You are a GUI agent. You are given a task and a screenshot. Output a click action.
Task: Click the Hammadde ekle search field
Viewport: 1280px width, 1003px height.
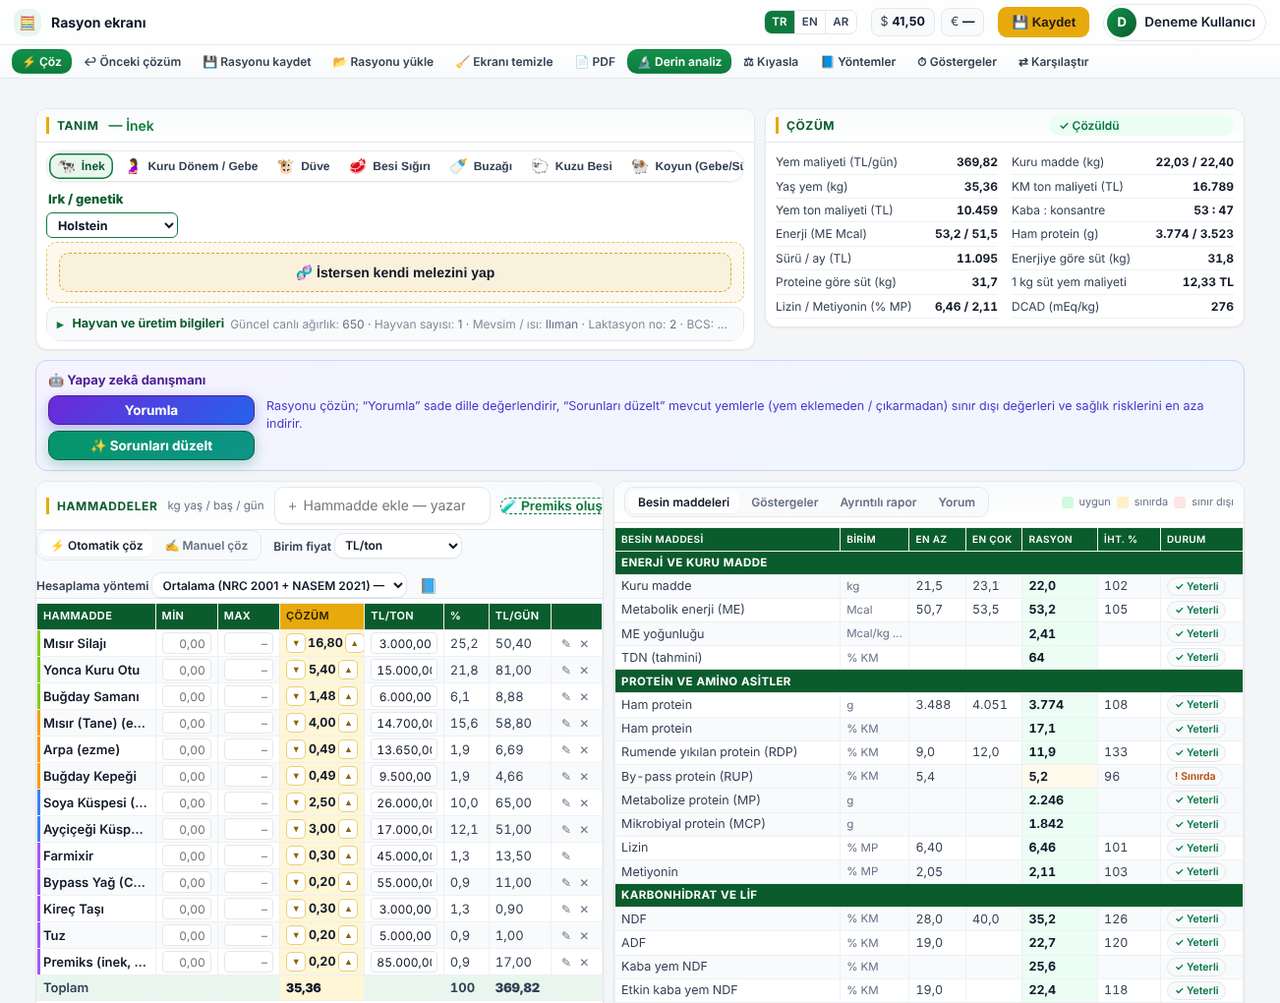pyautogui.click(x=383, y=506)
